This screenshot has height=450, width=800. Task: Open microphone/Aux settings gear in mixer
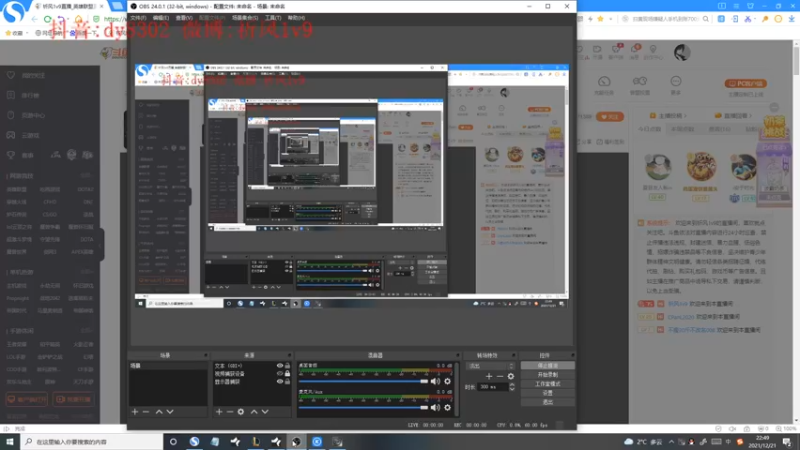click(x=447, y=407)
